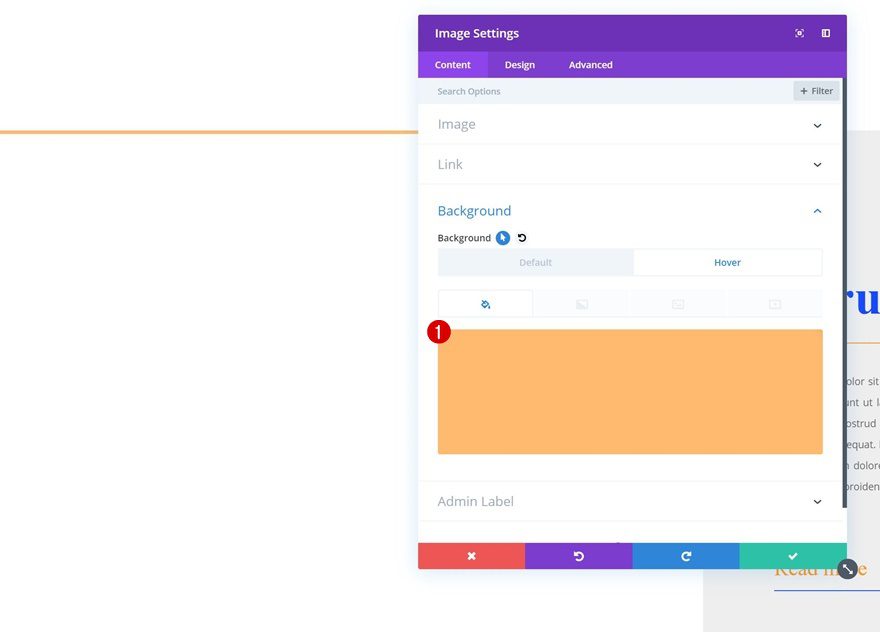Save changes with the green check button

(x=793, y=555)
